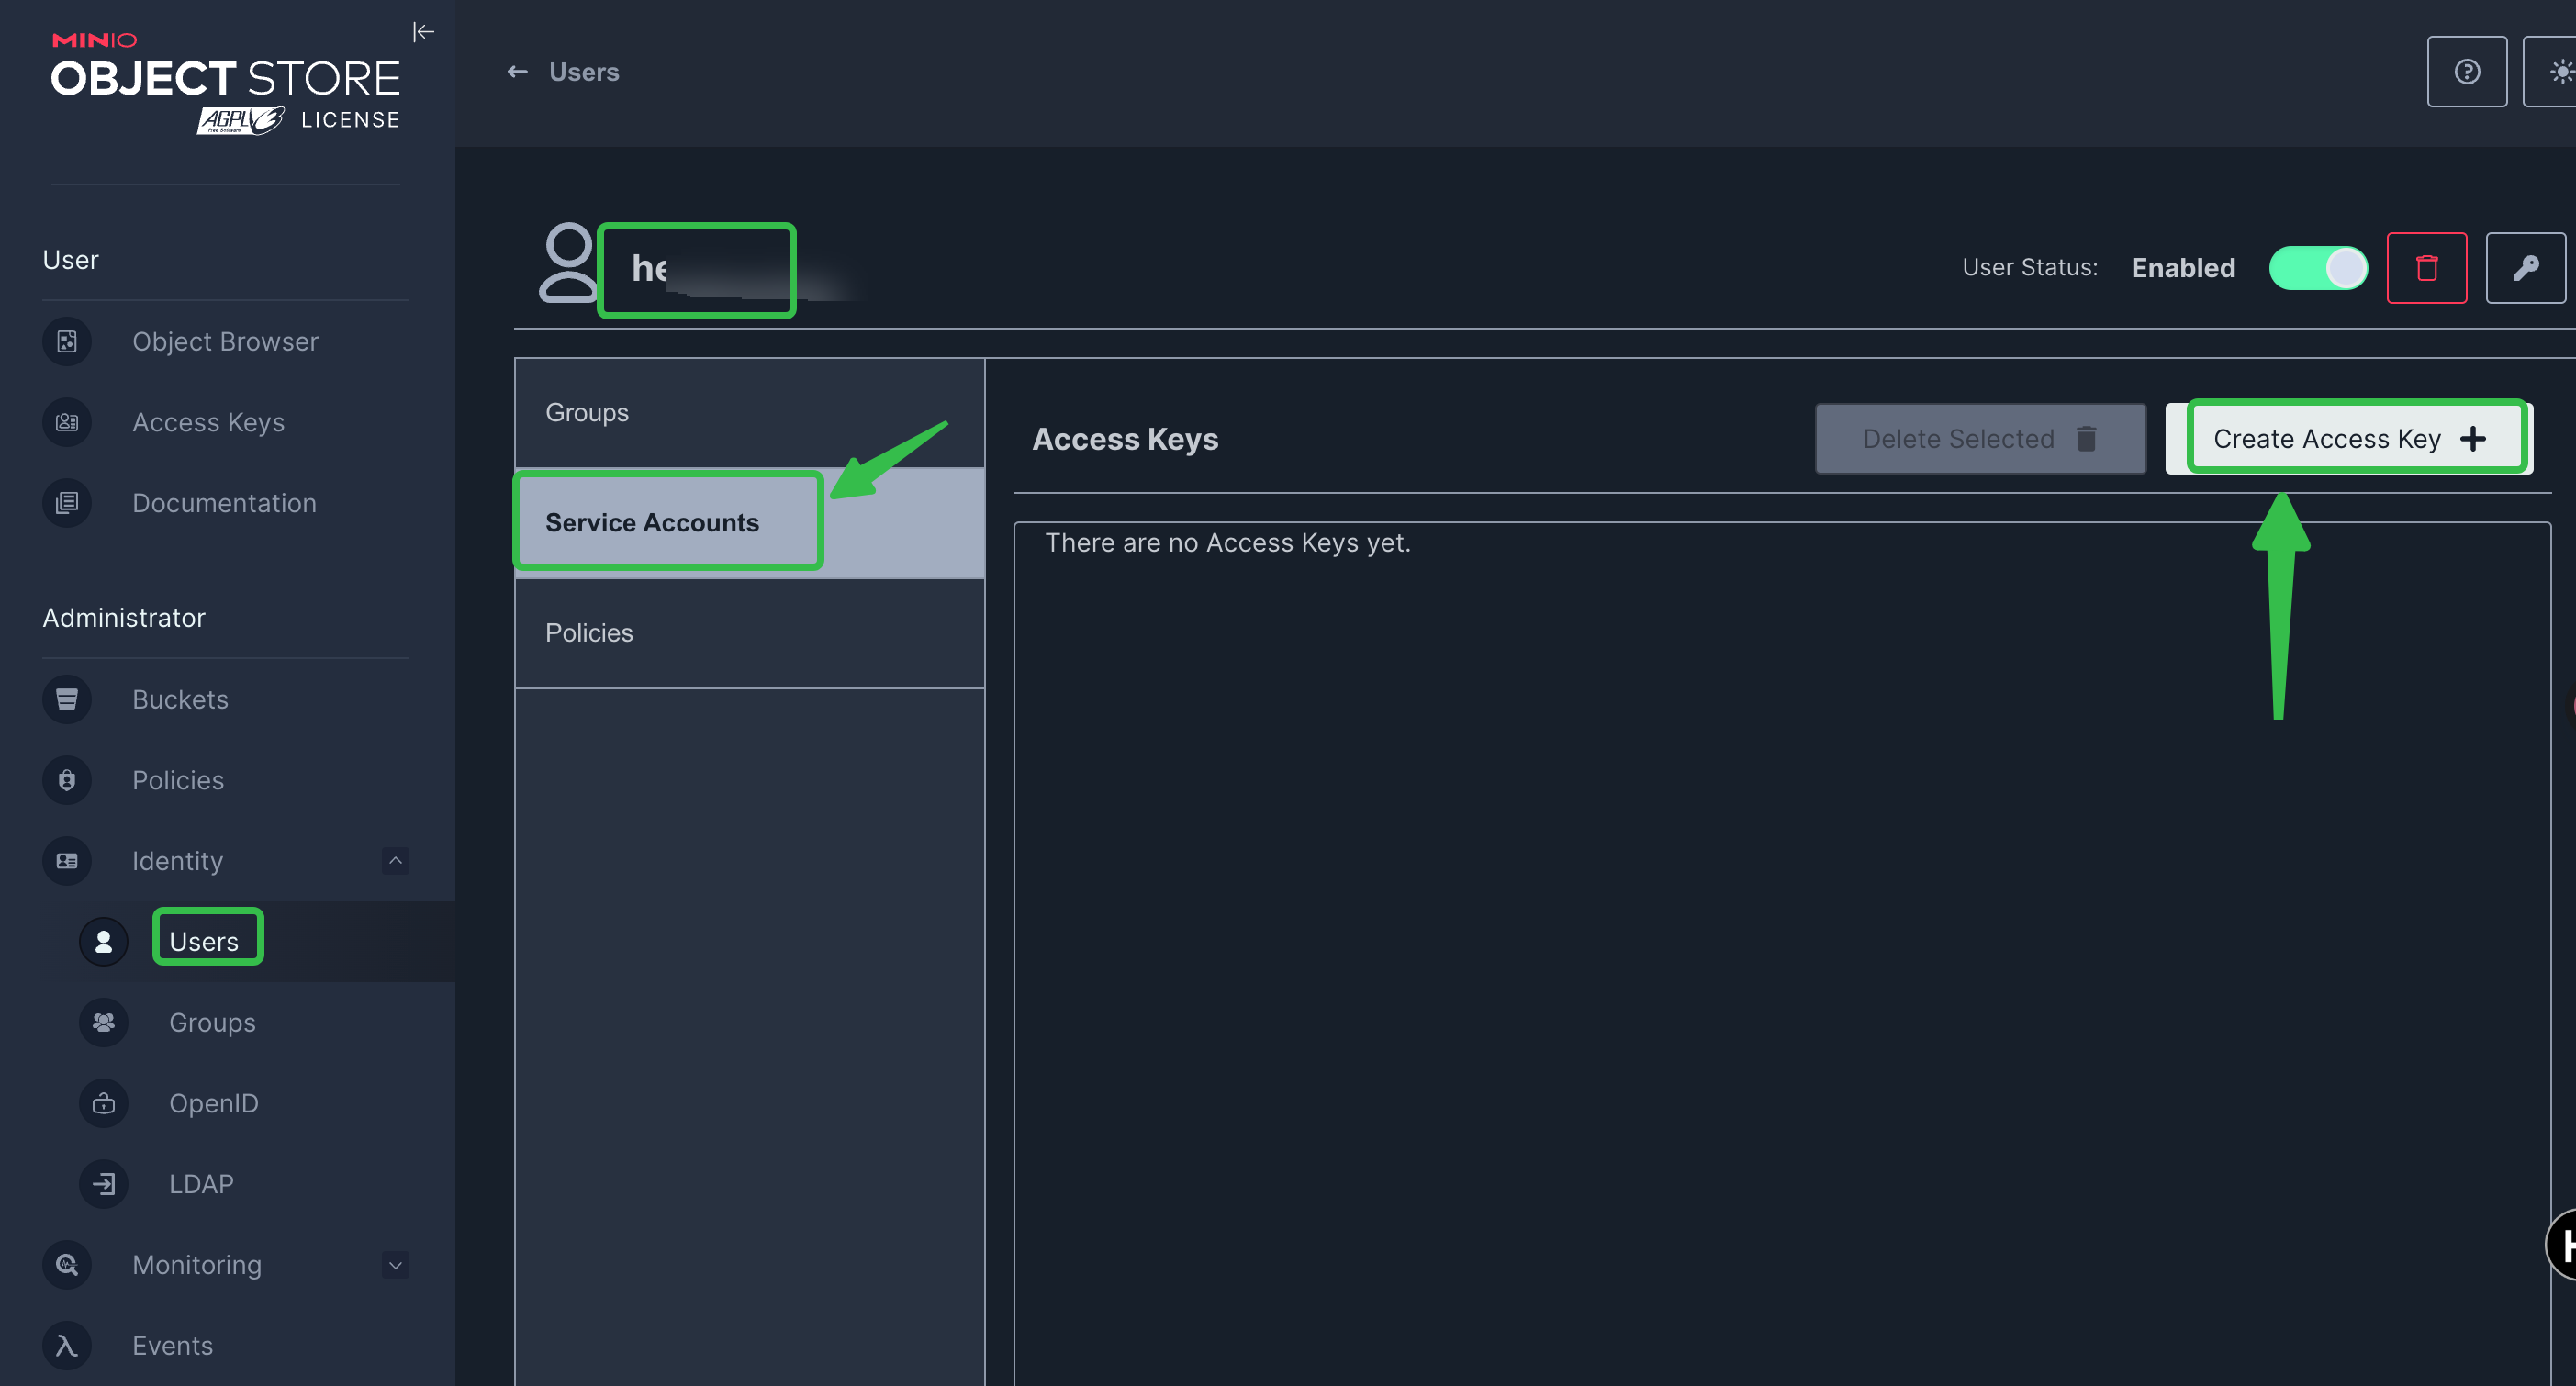This screenshot has height=1386, width=2576.
Task: Expand the Monitoring section chevron
Action: [395, 1264]
